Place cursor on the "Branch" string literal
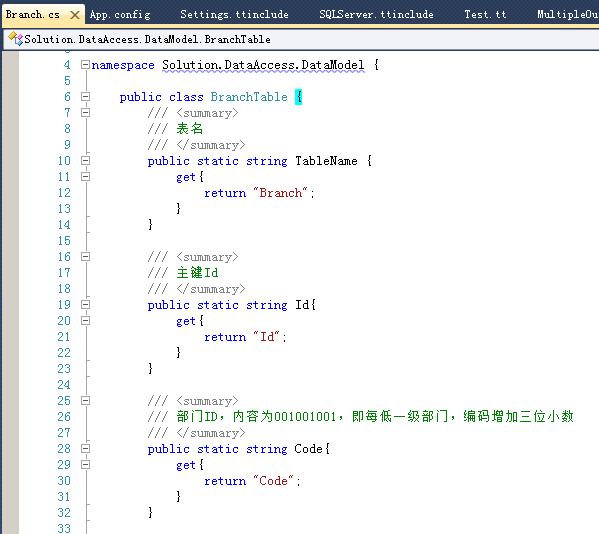Screen dimensions: 599x534 [x=281, y=193]
